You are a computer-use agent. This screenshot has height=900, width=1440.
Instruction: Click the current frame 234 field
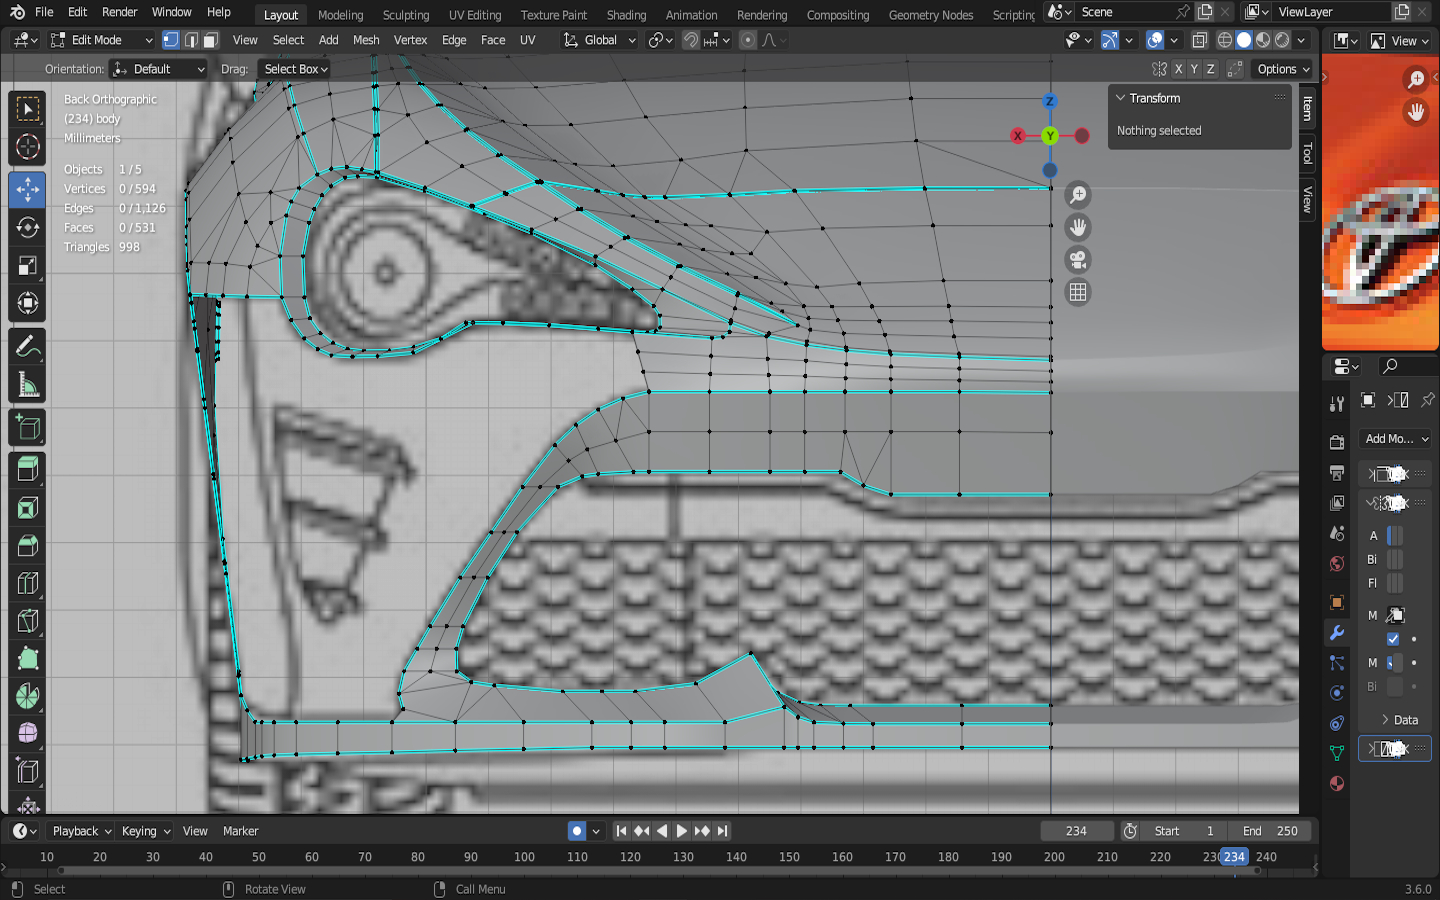click(x=1077, y=831)
